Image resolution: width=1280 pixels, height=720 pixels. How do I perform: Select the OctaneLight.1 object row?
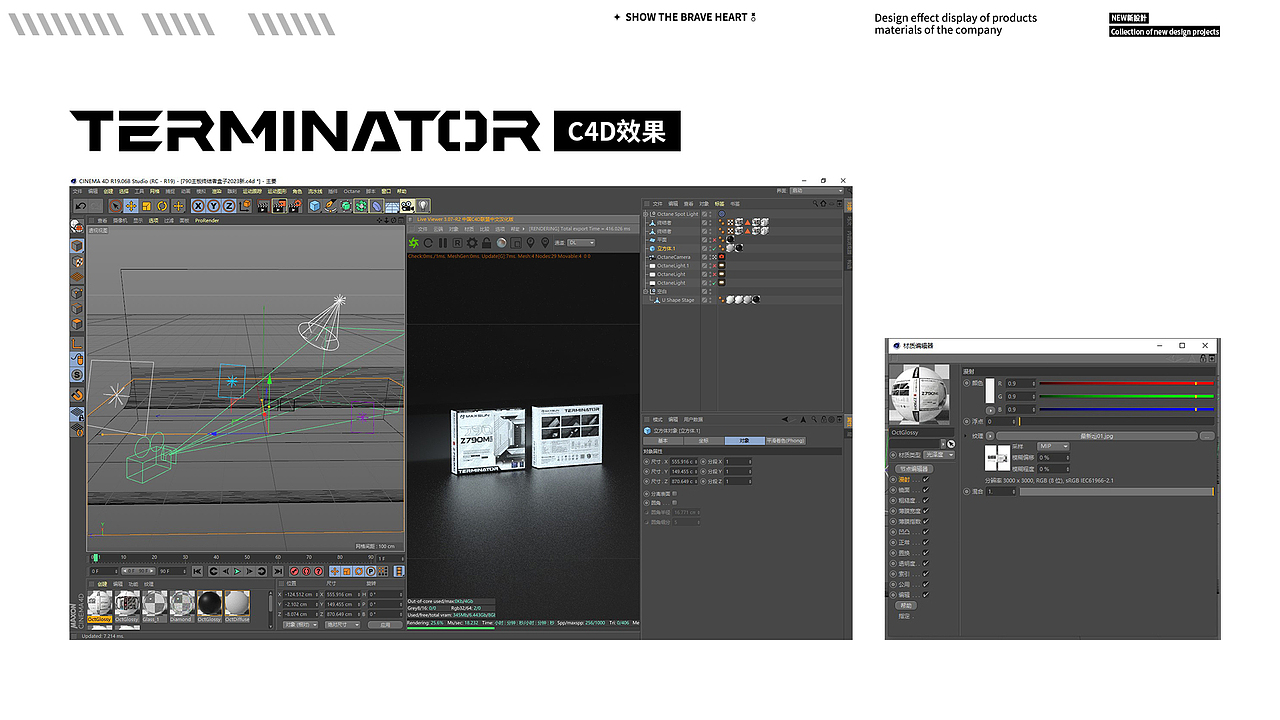672,266
